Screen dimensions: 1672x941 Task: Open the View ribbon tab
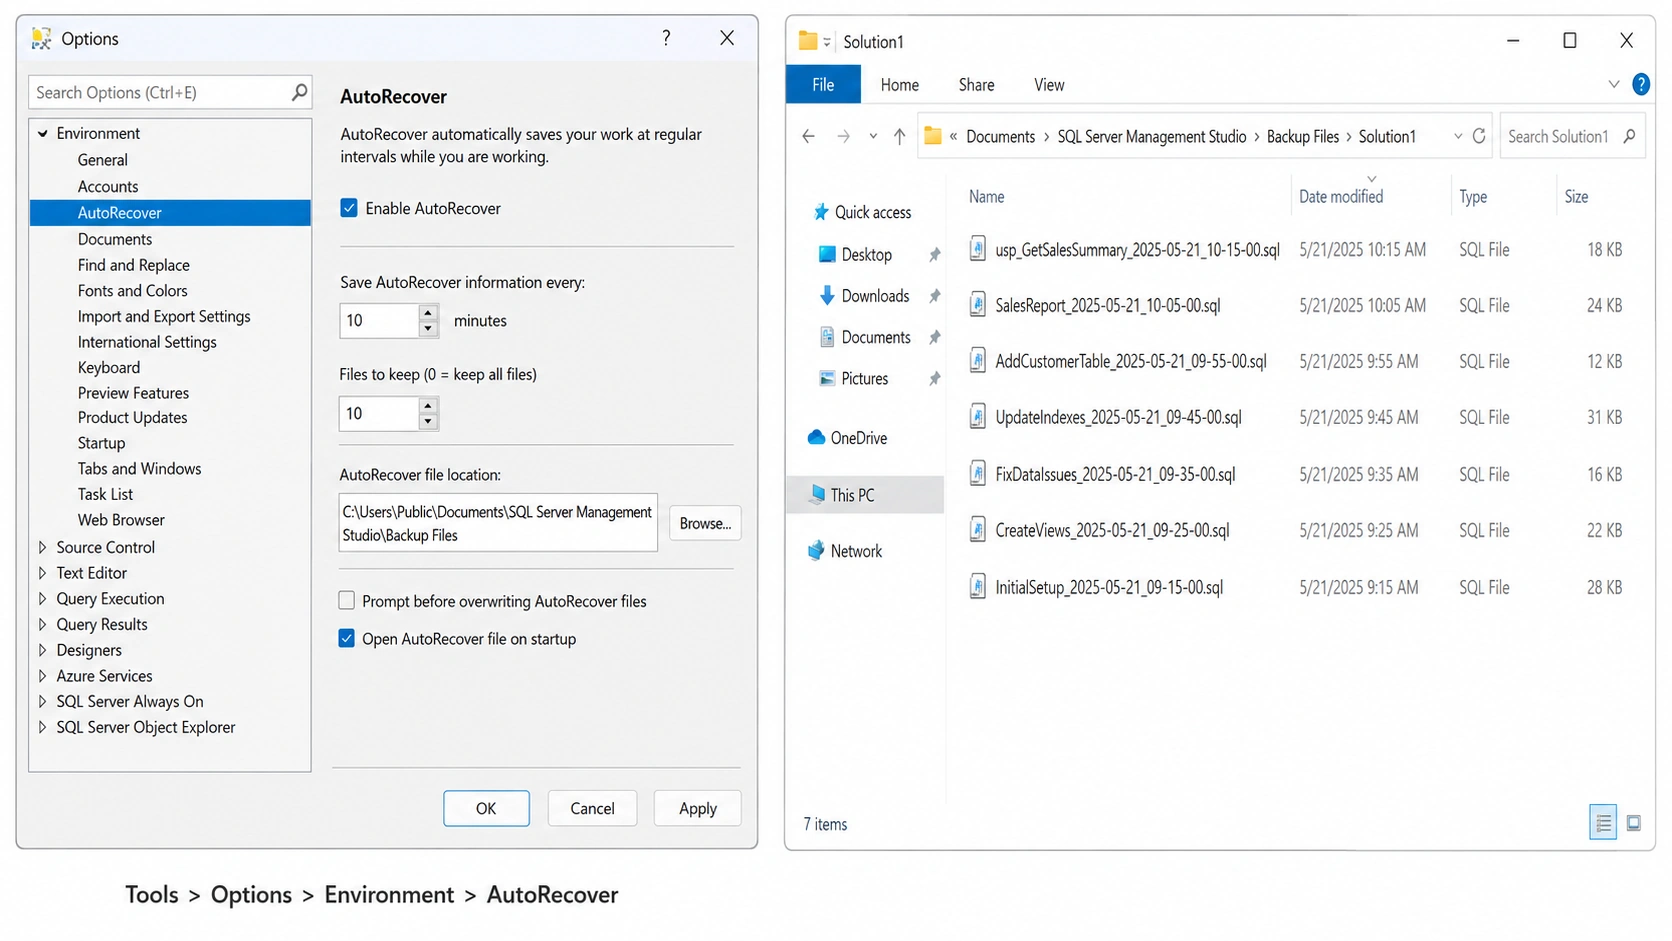click(1049, 85)
